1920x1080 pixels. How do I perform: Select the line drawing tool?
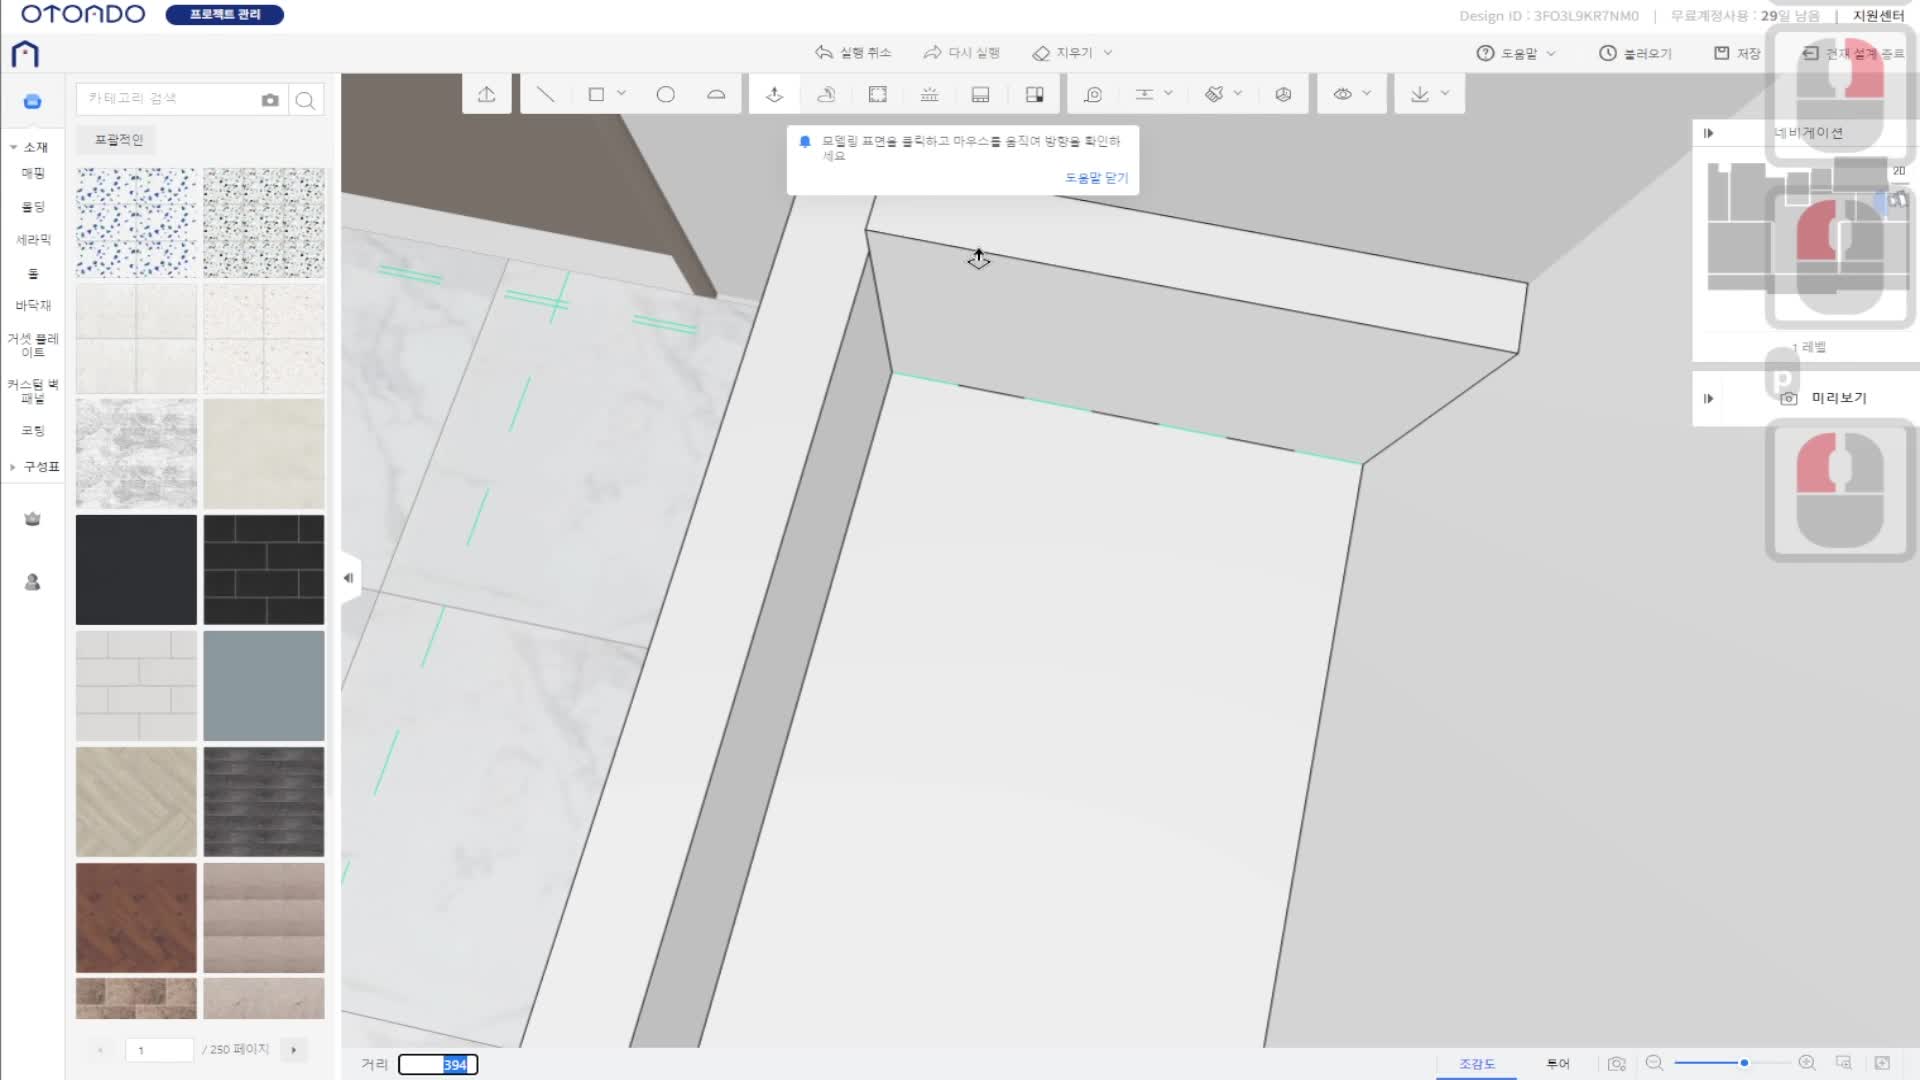click(545, 94)
